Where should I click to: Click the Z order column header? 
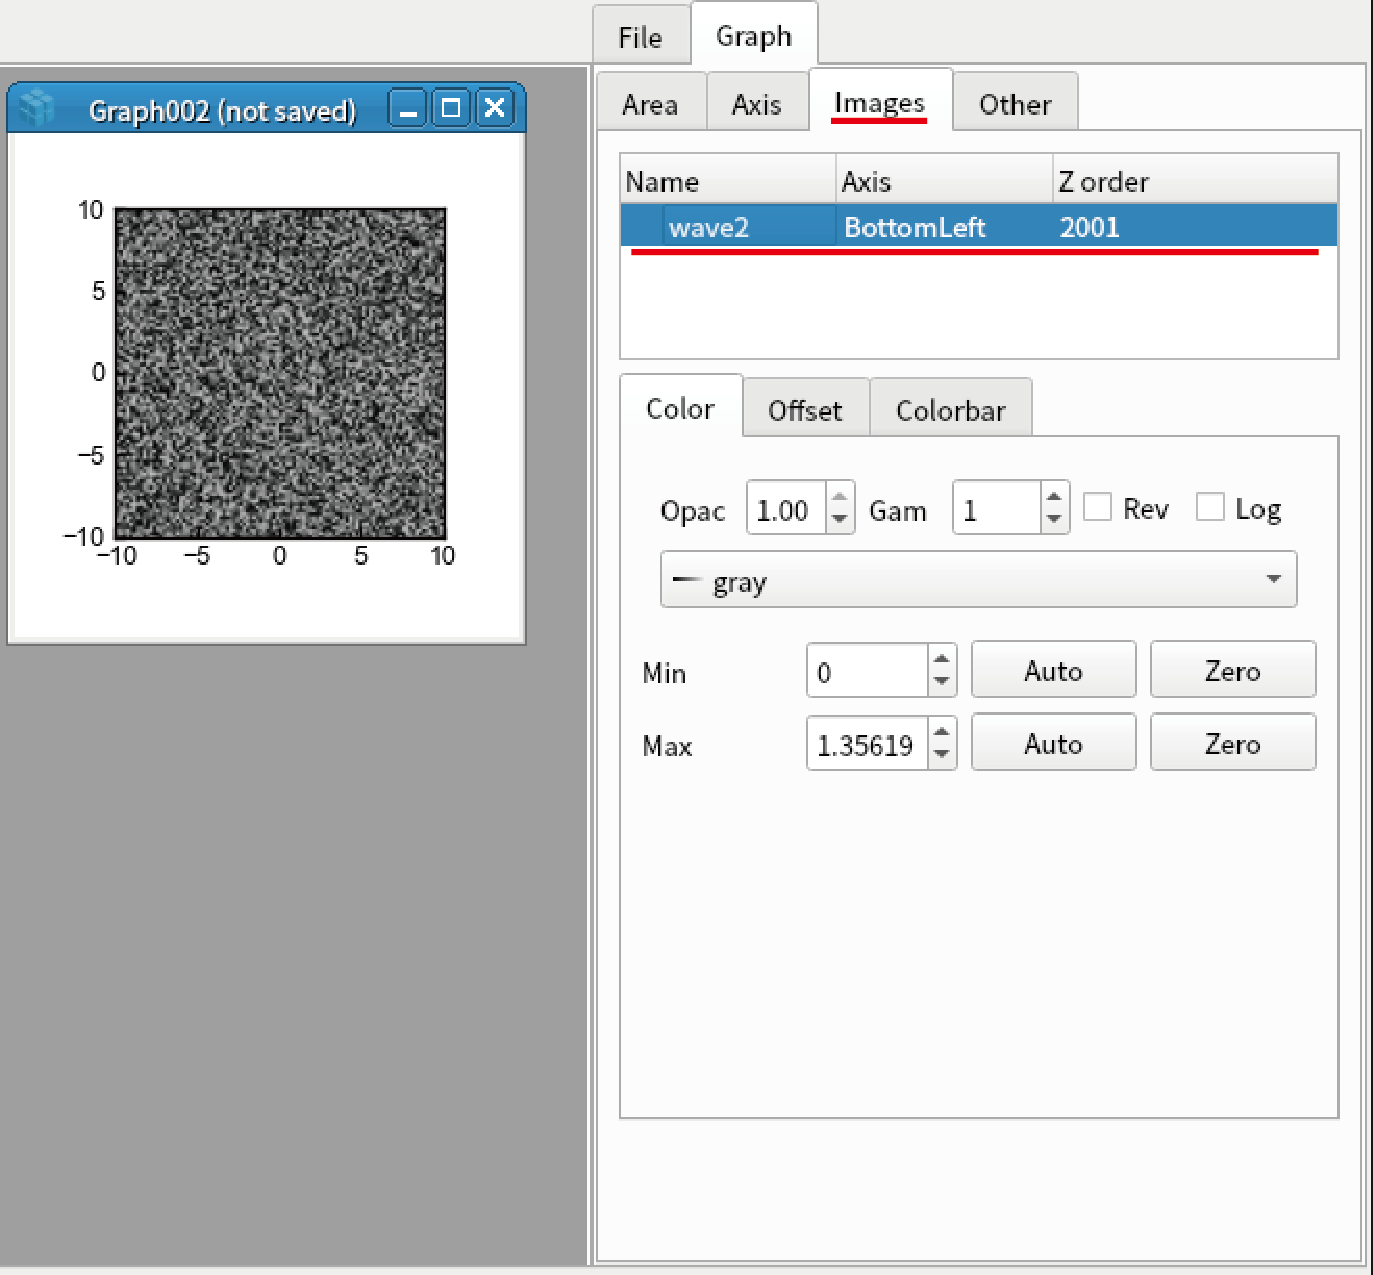click(x=1195, y=181)
